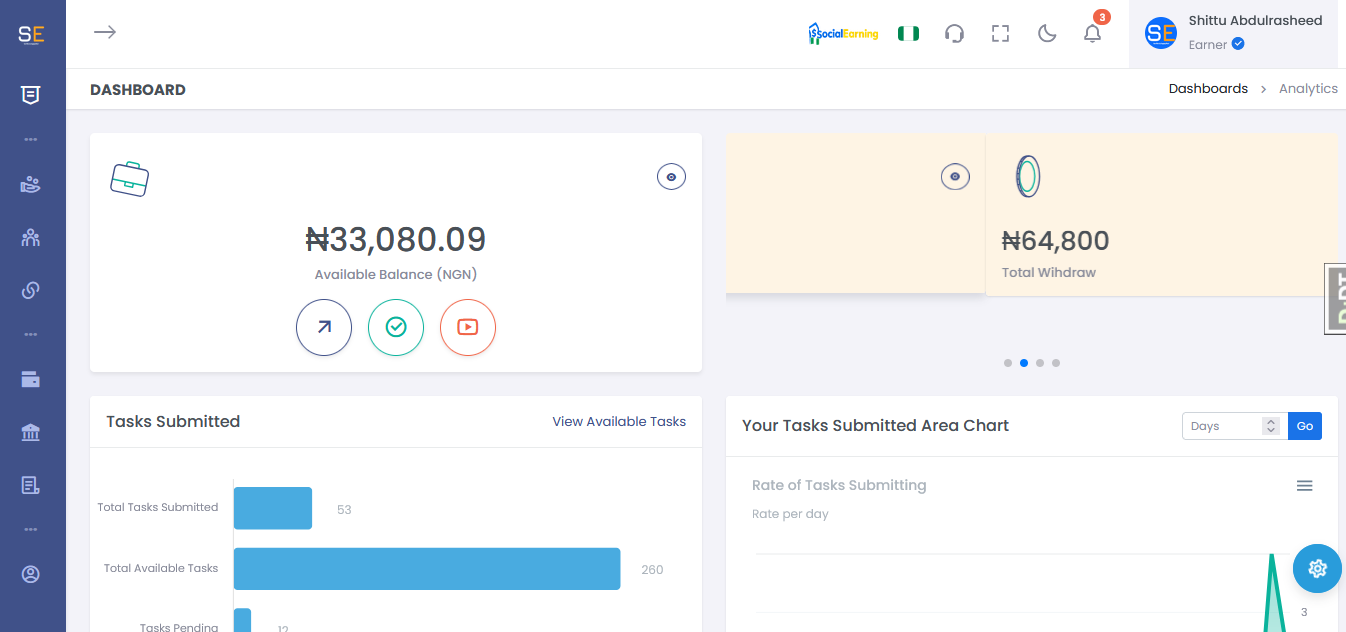Hide the available balance eye icon
This screenshot has width=1346, height=632.
click(671, 177)
